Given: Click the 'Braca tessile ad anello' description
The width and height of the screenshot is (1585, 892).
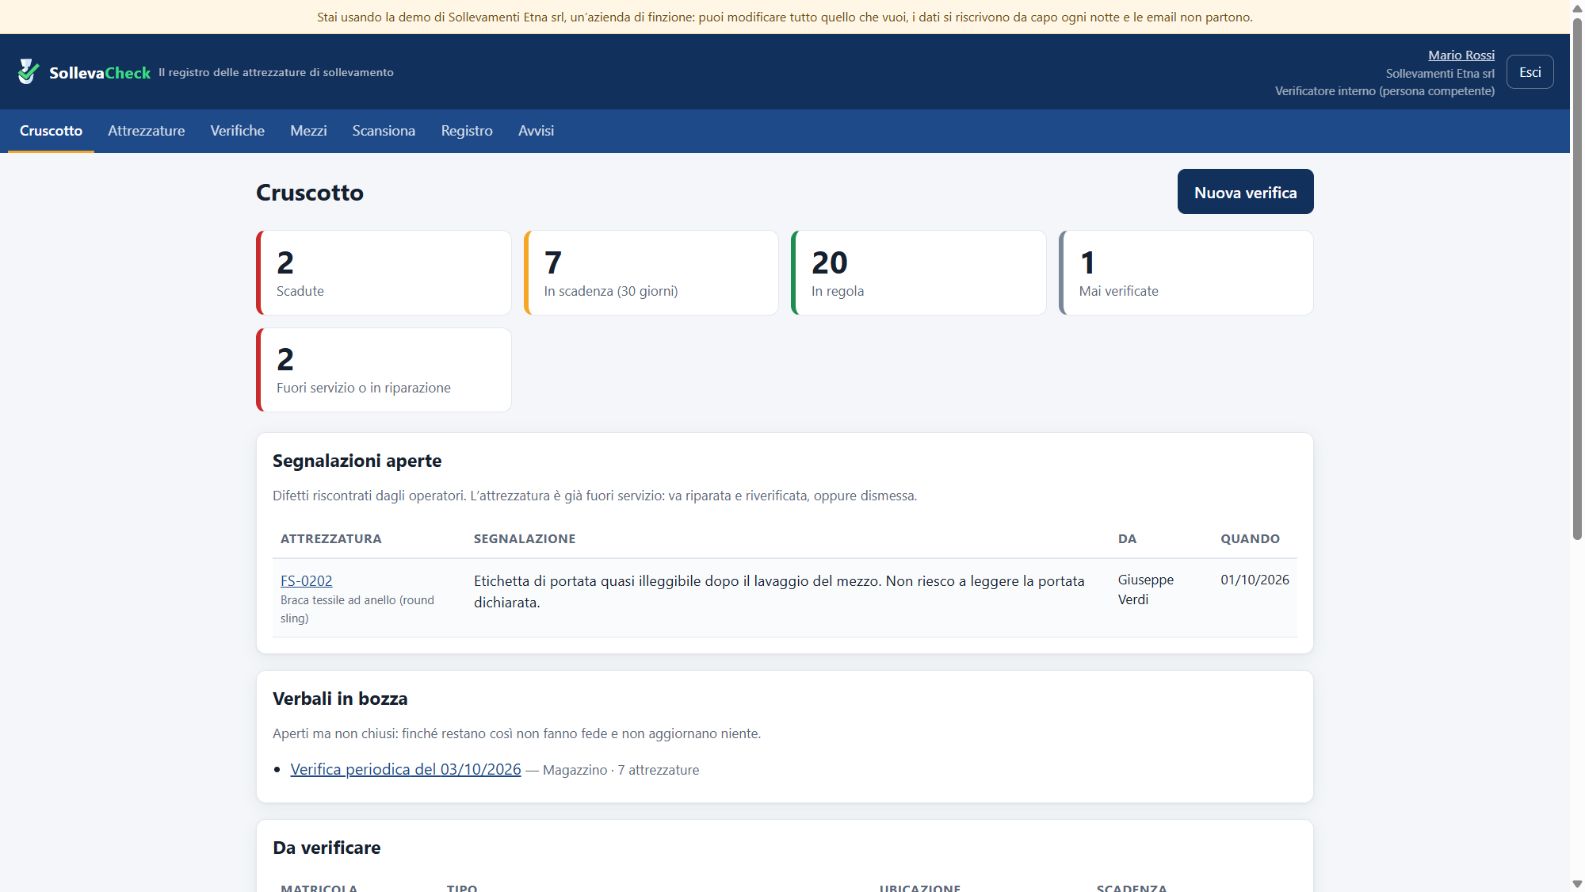Looking at the screenshot, I should pyautogui.click(x=357, y=609).
